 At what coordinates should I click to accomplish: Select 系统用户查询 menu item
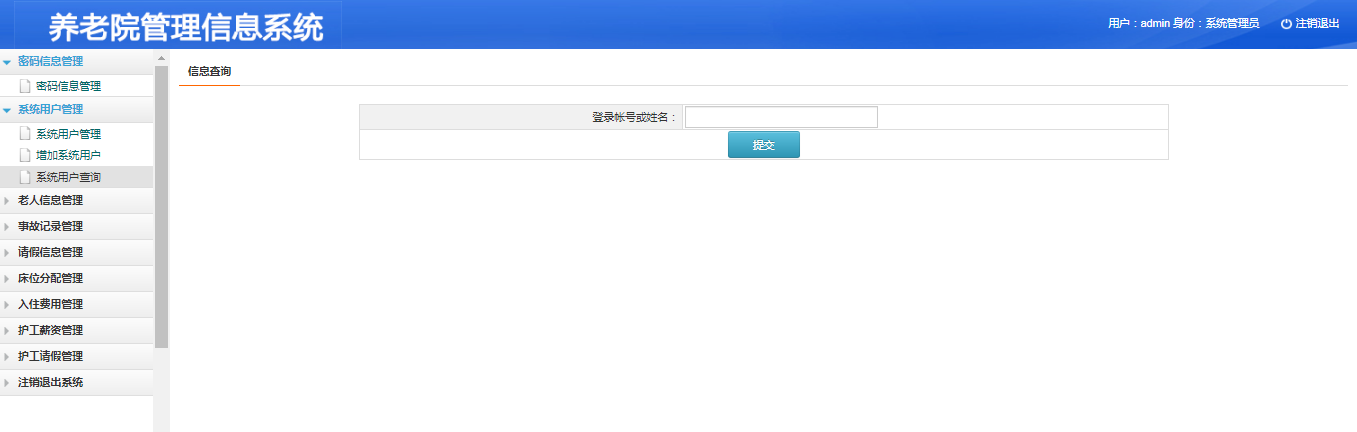pyautogui.click(x=68, y=178)
